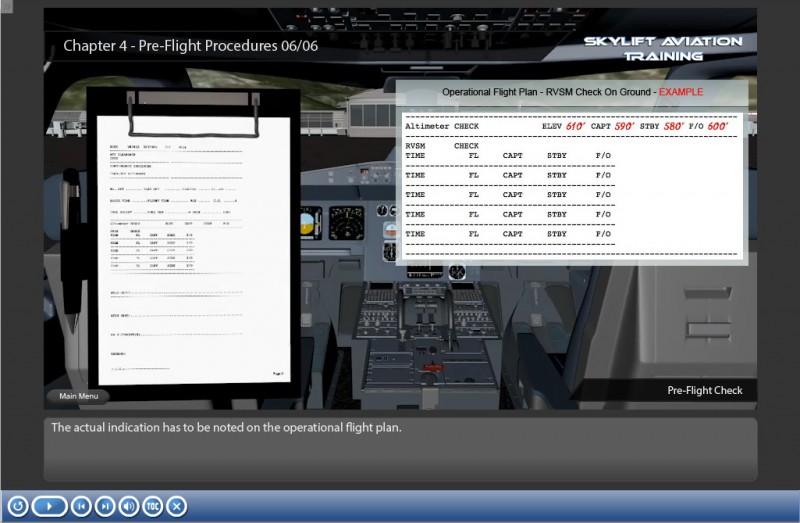Viewport: 800px width, 523px height.
Task: Click the replay (rewind) button
Action: 16,506
